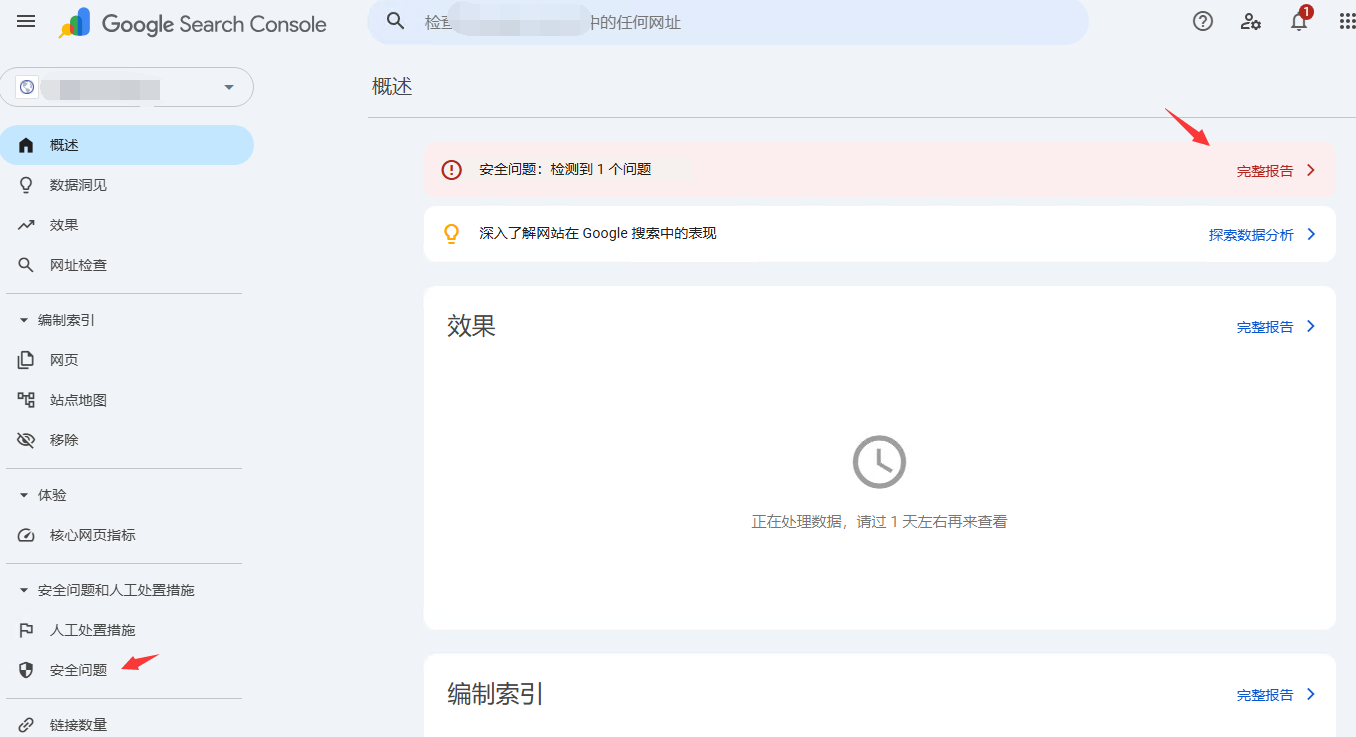Open the hamburger main menu
Viewport: 1356px width, 737px height.
(x=26, y=22)
